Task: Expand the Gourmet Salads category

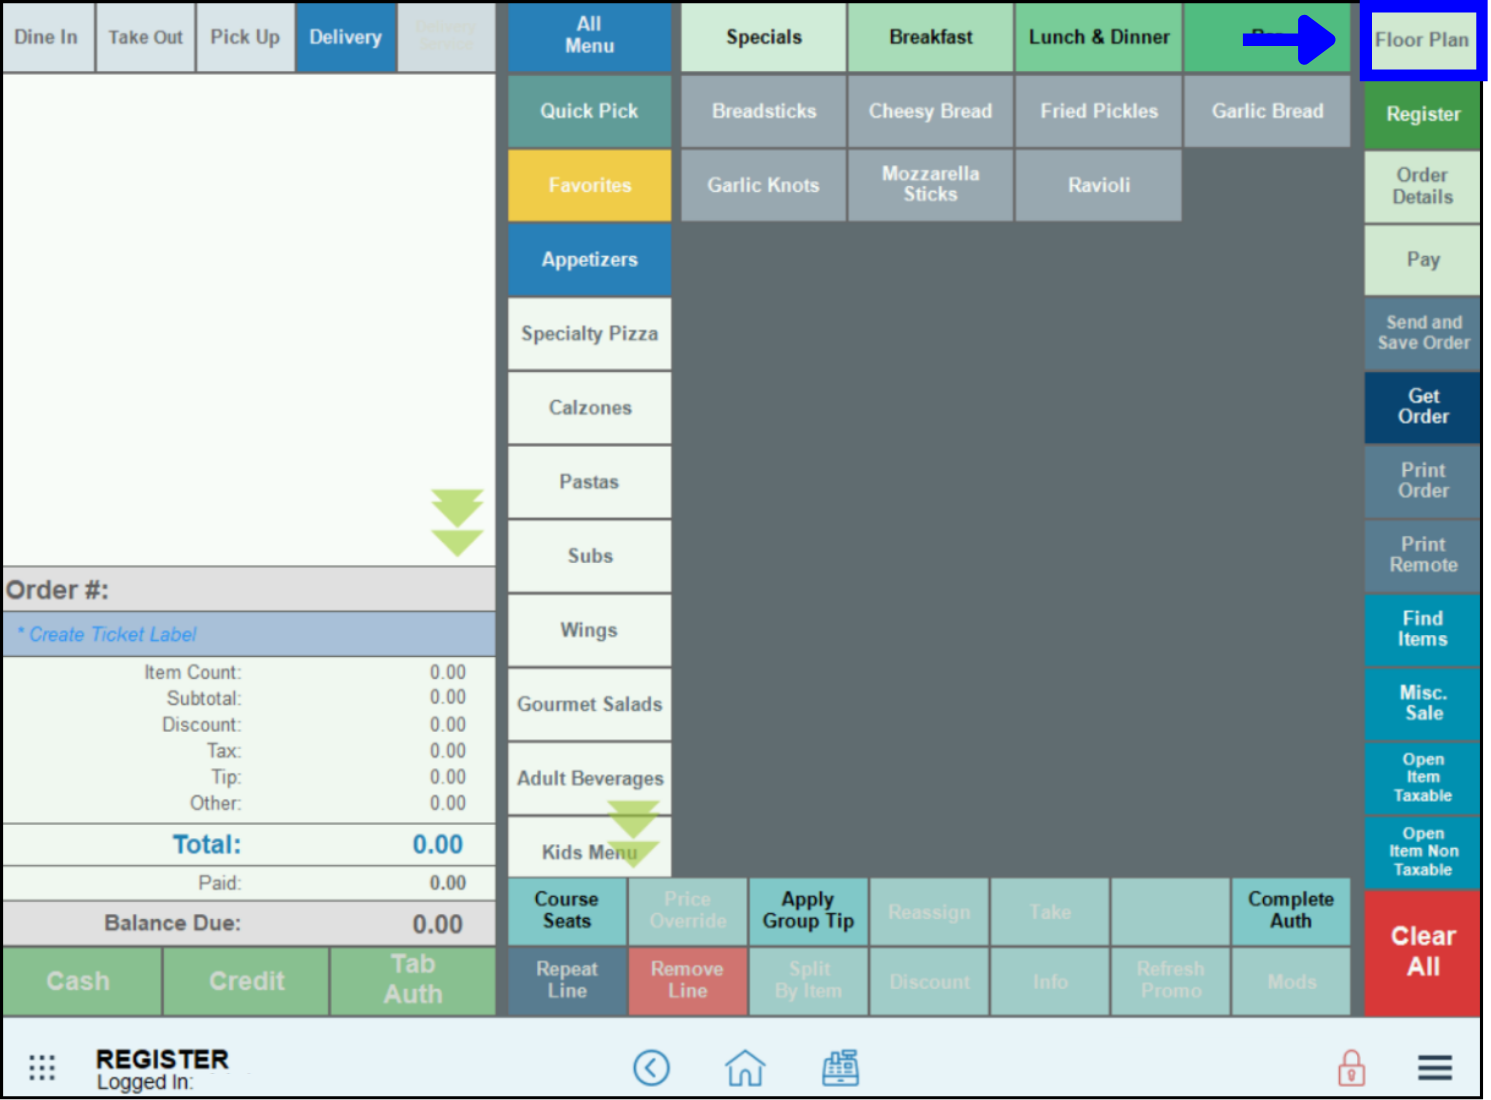Action: tap(589, 704)
